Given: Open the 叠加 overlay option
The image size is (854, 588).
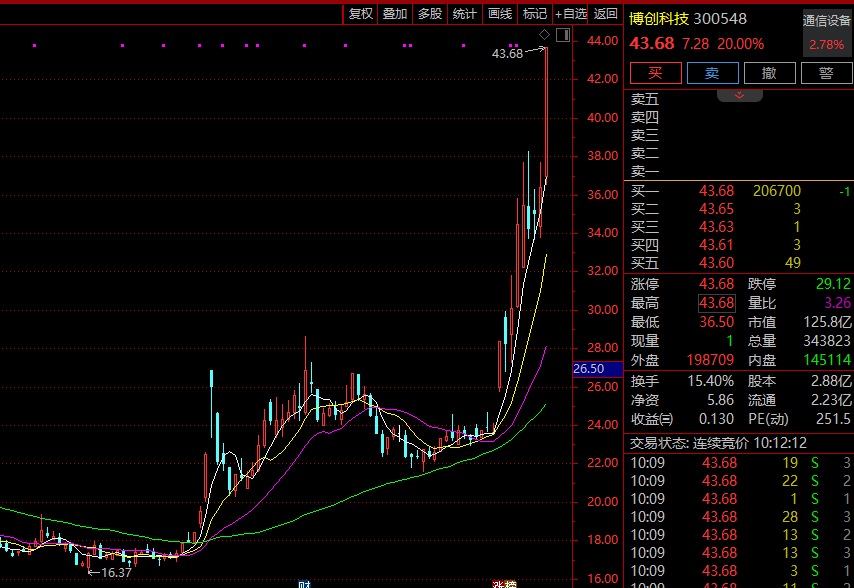Looking at the screenshot, I should click(x=395, y=13).
